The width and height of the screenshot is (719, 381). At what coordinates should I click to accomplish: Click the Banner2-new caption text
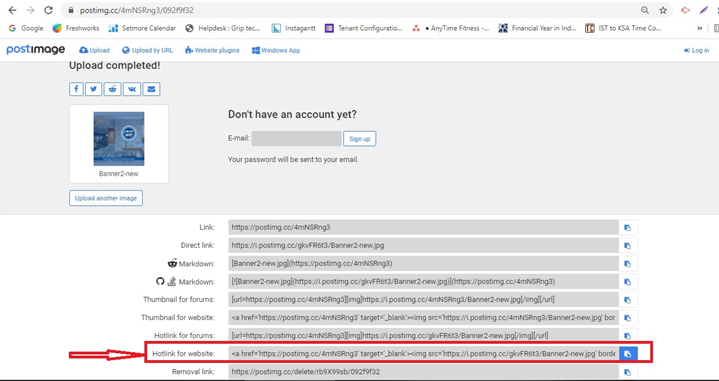[119, 174]
